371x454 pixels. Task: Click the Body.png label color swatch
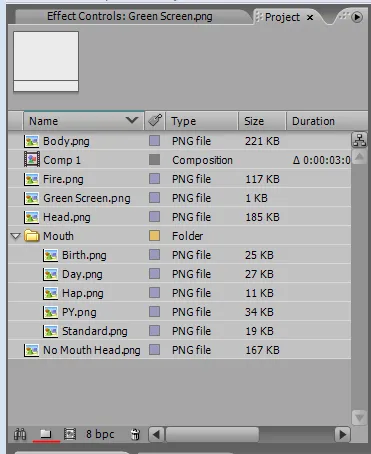pos(154,141)
